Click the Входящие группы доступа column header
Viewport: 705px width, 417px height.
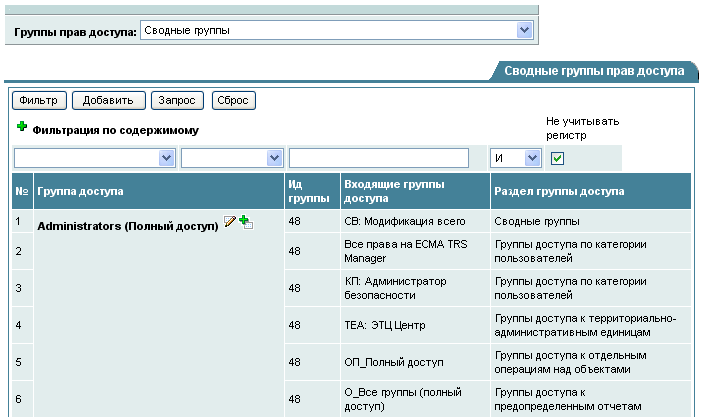415,191
